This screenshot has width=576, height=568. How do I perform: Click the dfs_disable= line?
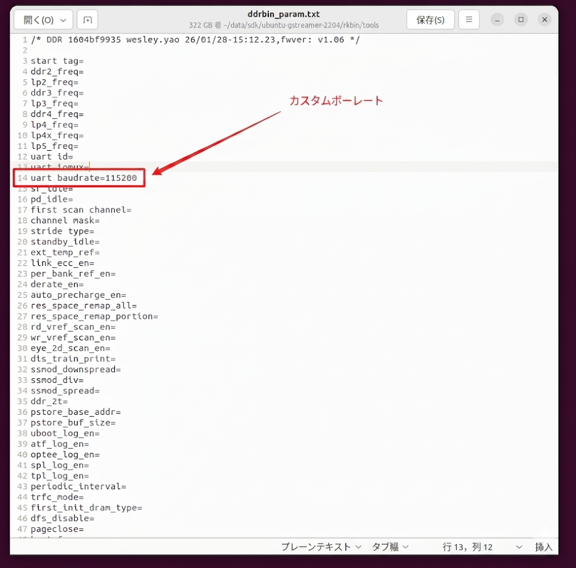pos(62,519)
